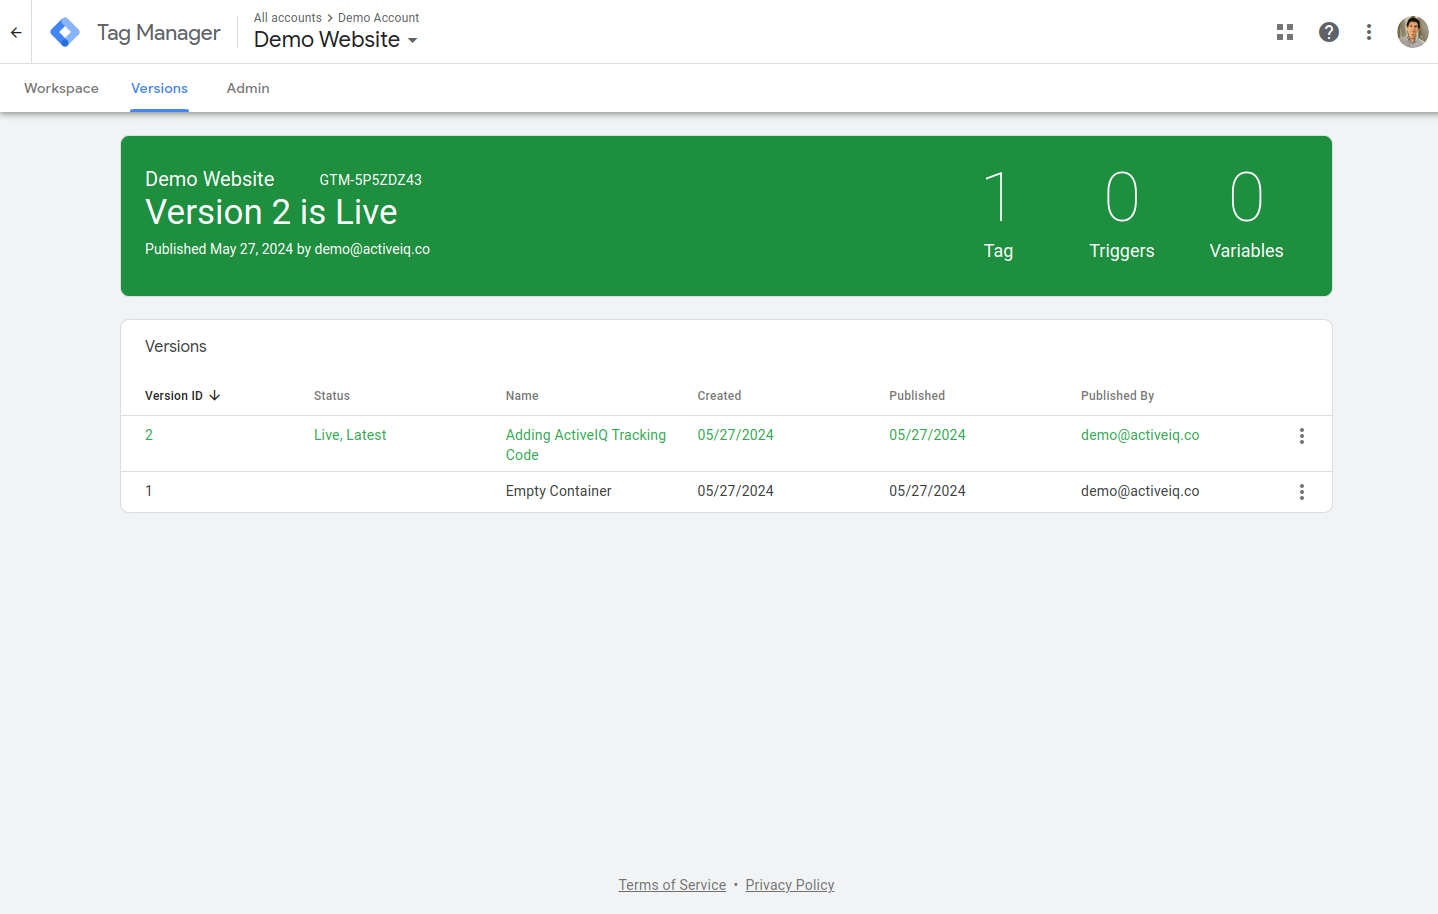Open the actions menu for version 1
1438x914 pixels.
[x=1302, y=492]
